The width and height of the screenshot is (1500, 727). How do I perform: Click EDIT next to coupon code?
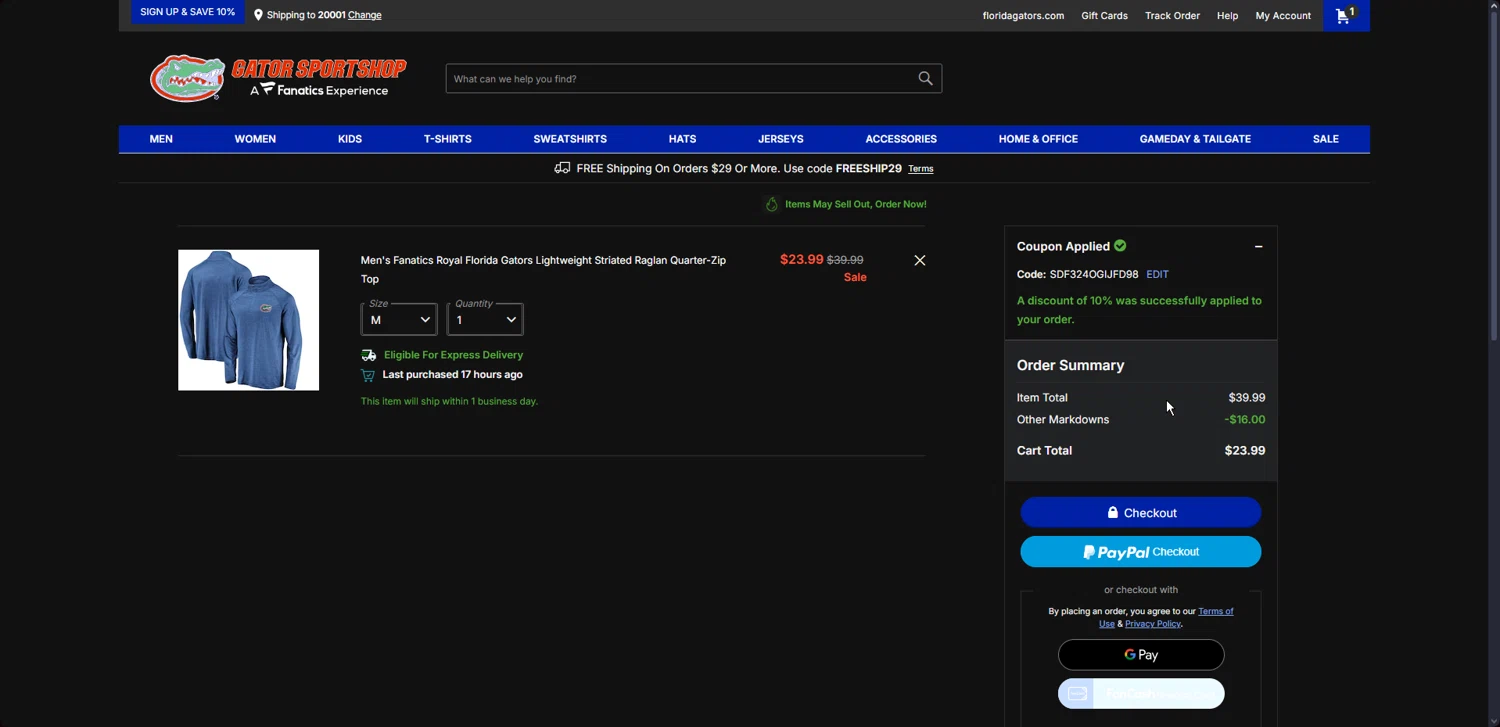(x=1157, y=274)
